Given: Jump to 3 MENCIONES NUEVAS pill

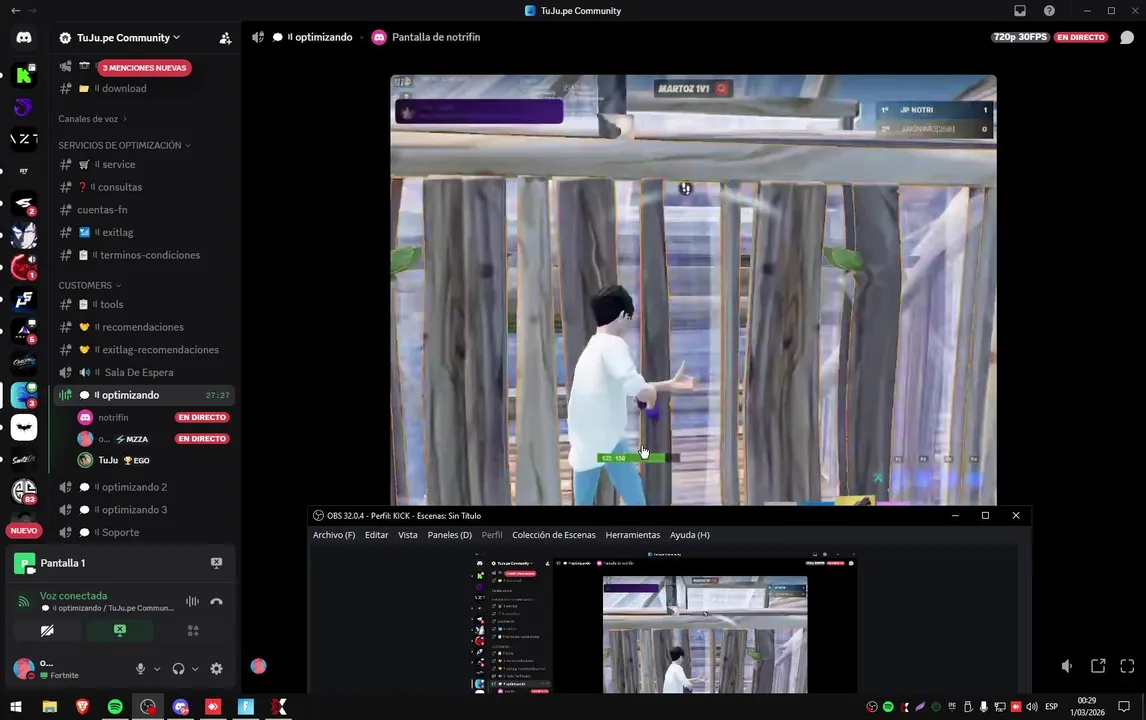Looking at the screenshot, I should 145,67.
